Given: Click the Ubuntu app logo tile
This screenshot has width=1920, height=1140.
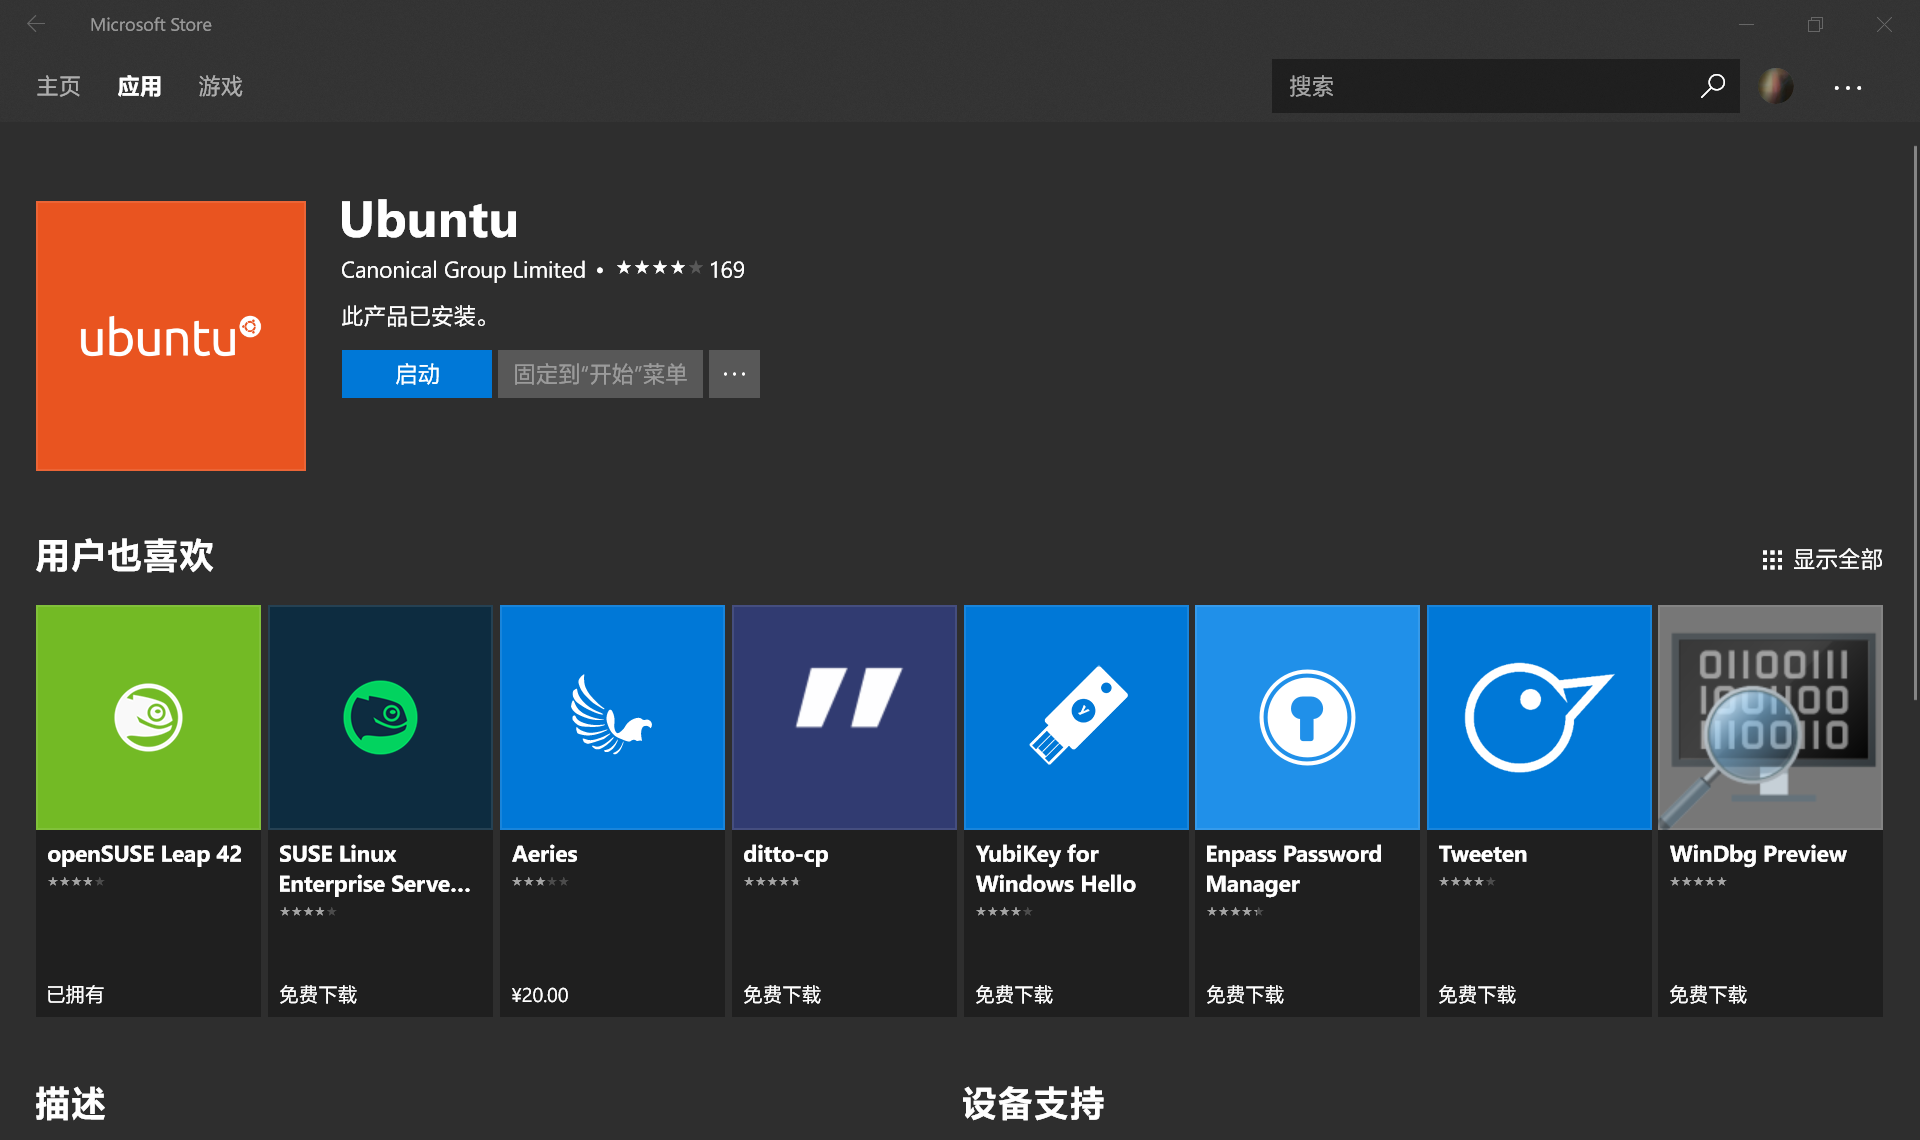Looking at the screenshot, I should point(171,336).
